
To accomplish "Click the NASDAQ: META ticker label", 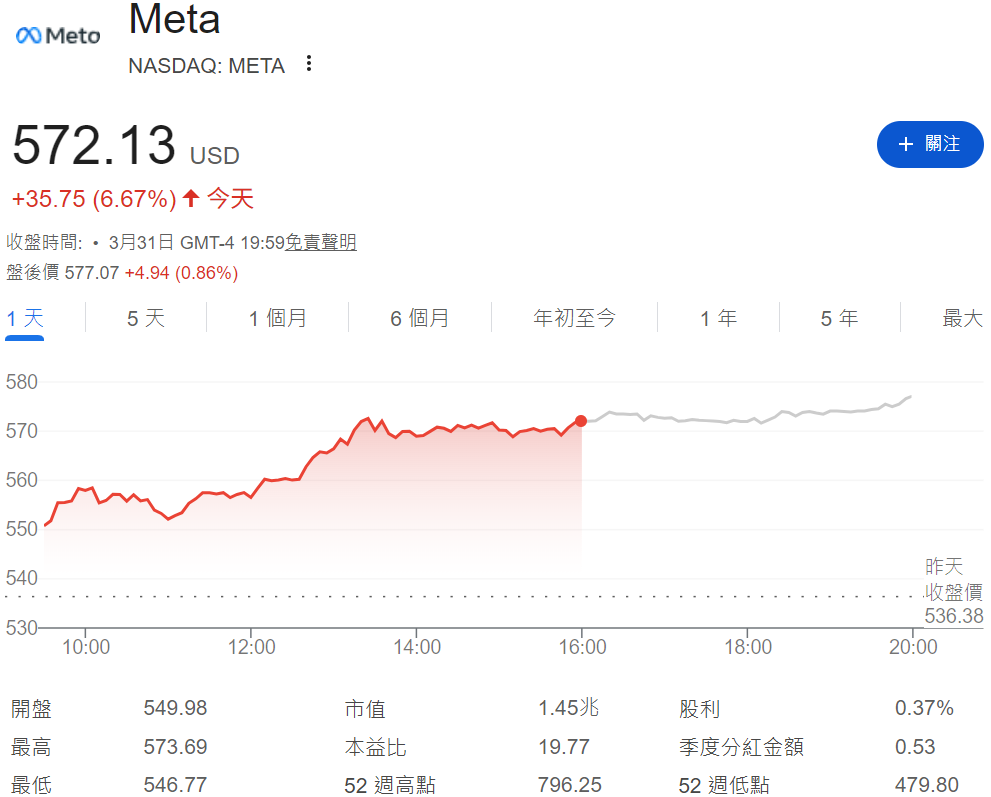I will pyautogui.click(x=206, y=66).
